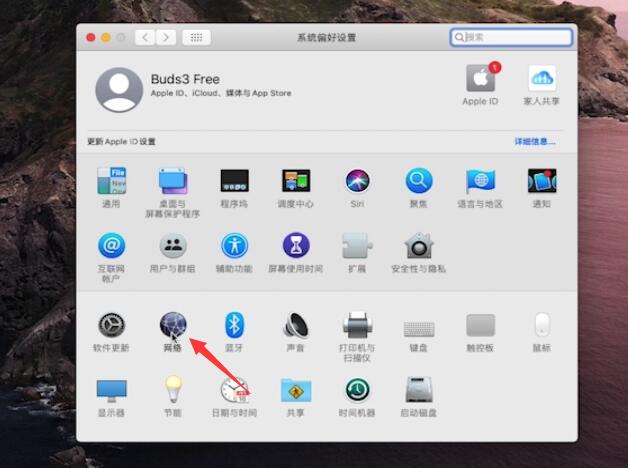This screenshot has width=628, height=468.
Task: Open the 显示器 (Displays) preferences
Action: (111, 391)
